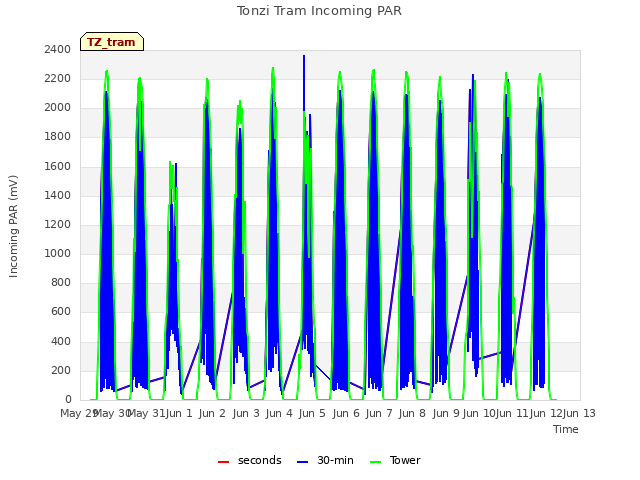
Task: Click the 'Jun 13' x-axis date label
Action: [x=579, y=413]
